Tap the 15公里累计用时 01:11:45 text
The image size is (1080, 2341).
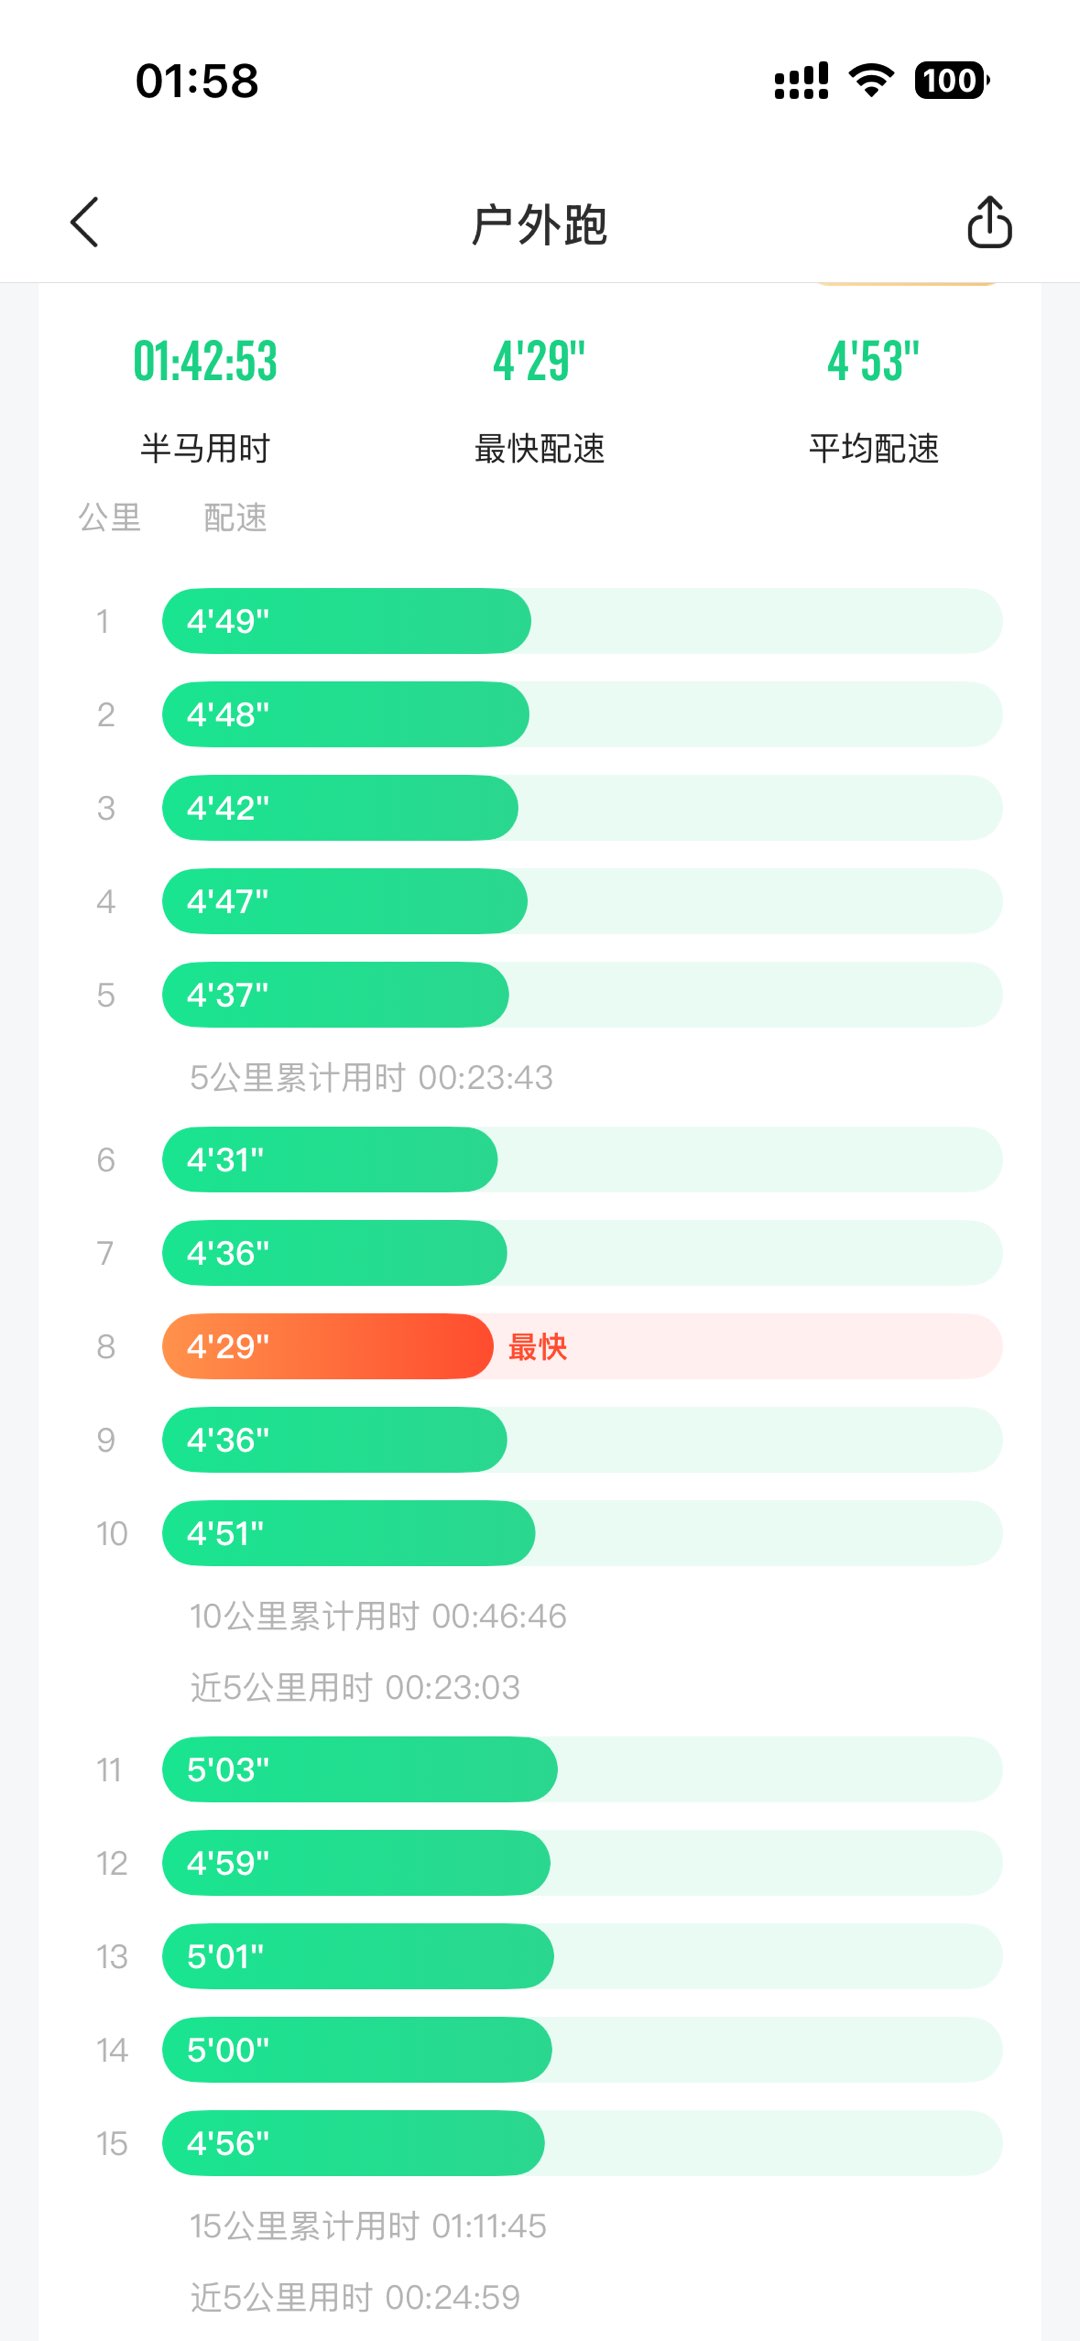tap(368, 2226)
